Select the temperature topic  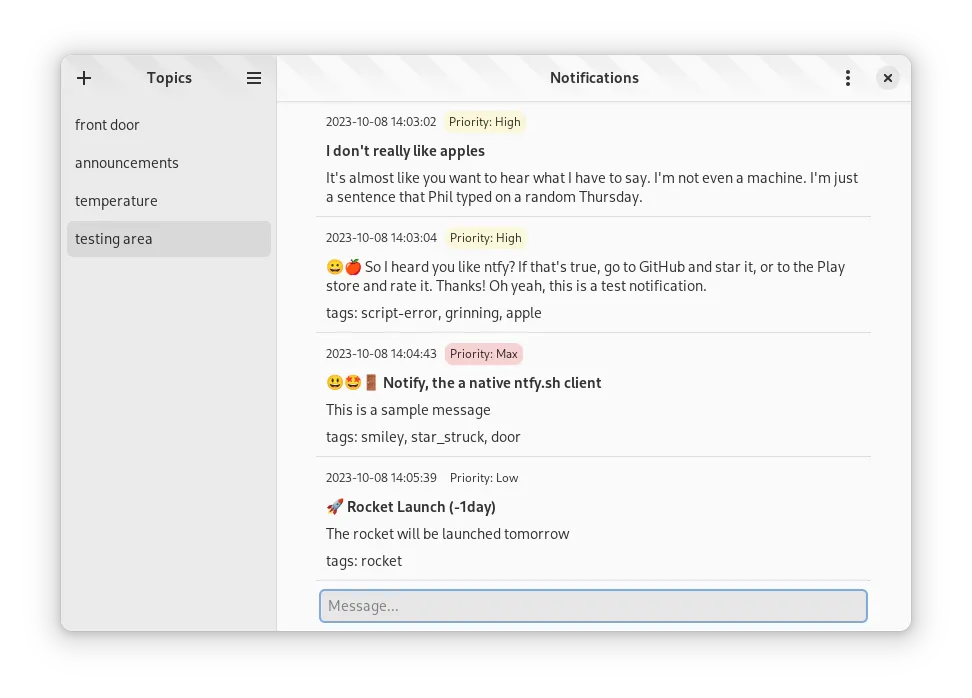pos(117,200)
